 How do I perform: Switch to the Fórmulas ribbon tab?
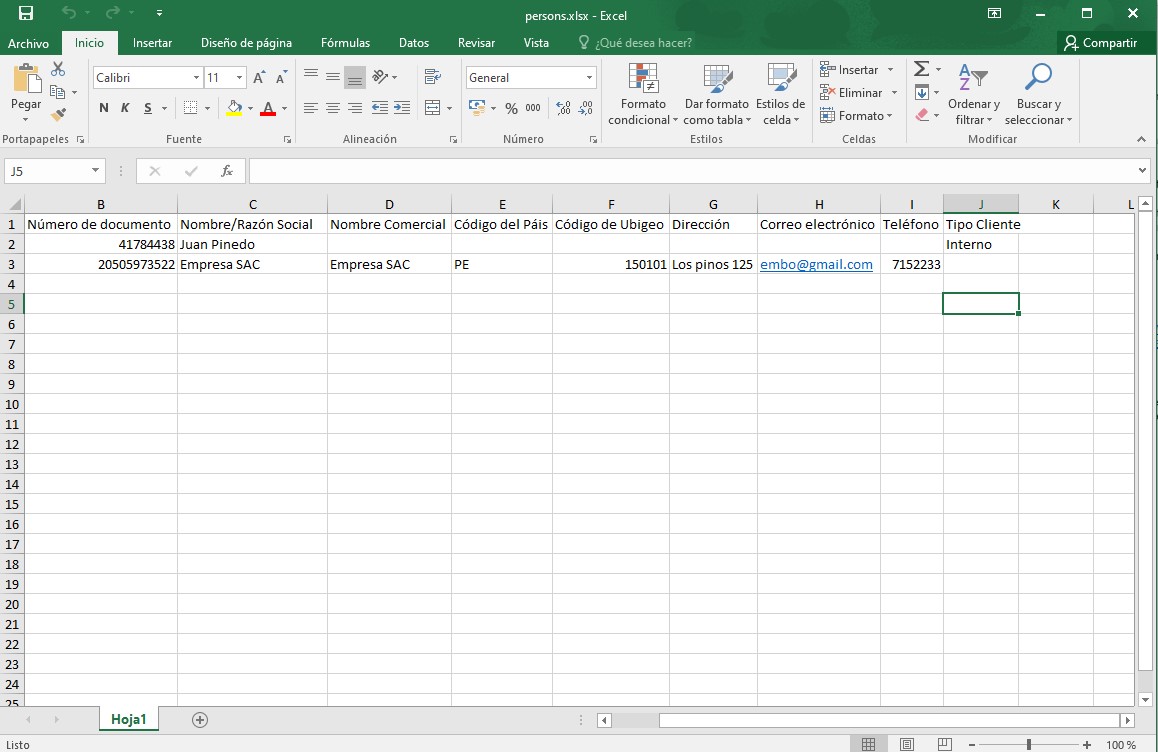pyautogui.click(x=345, y=43)
